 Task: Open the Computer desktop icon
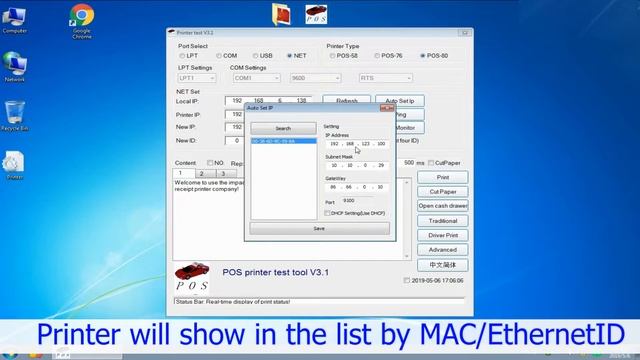14,20
